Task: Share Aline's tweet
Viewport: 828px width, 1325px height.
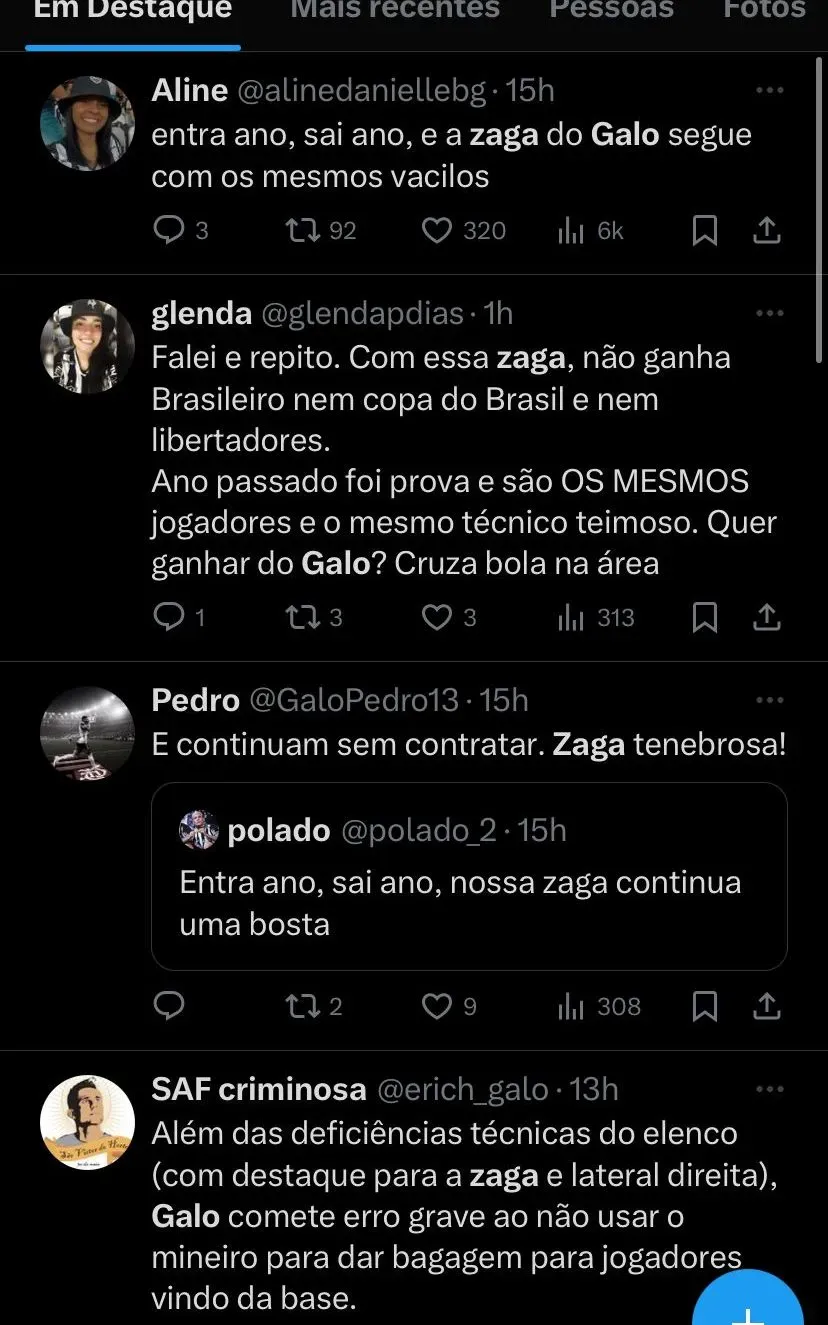Action: [x=766, y=231]
